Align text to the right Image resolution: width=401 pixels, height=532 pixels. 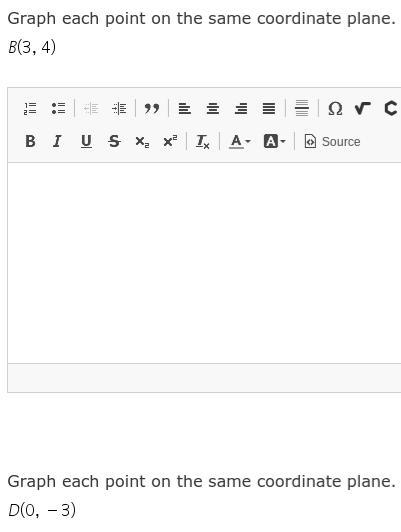[x=241, y=109]
